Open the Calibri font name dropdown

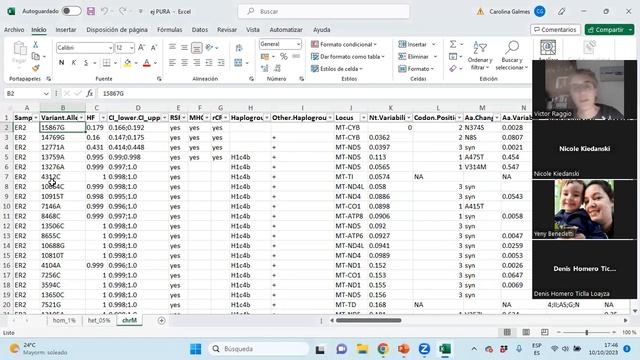point(110,48)
